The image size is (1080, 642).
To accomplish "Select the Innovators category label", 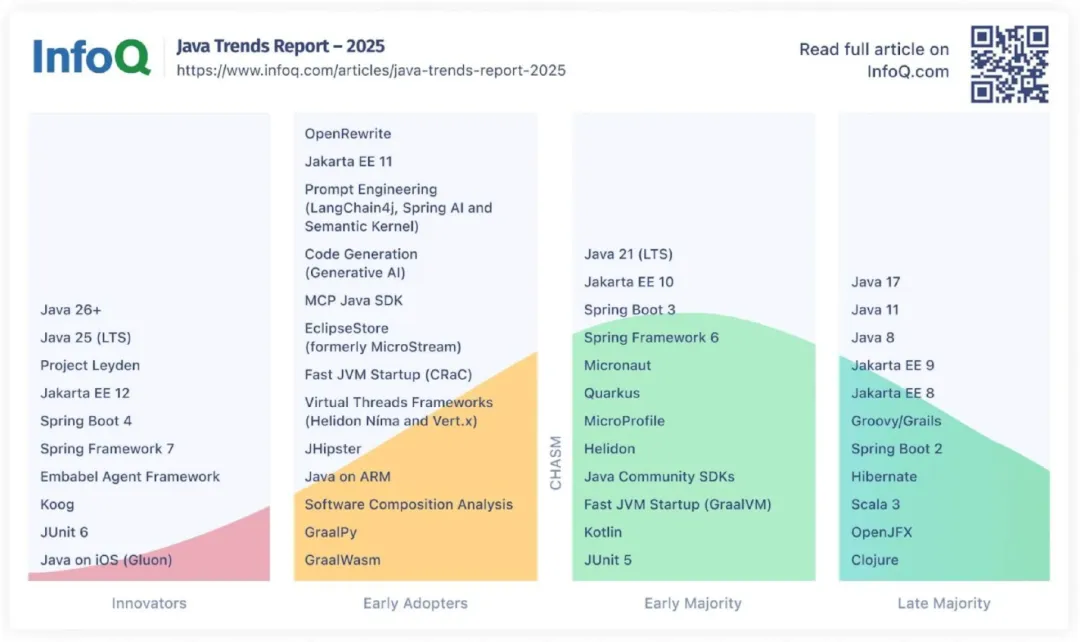I will [149, 603].
